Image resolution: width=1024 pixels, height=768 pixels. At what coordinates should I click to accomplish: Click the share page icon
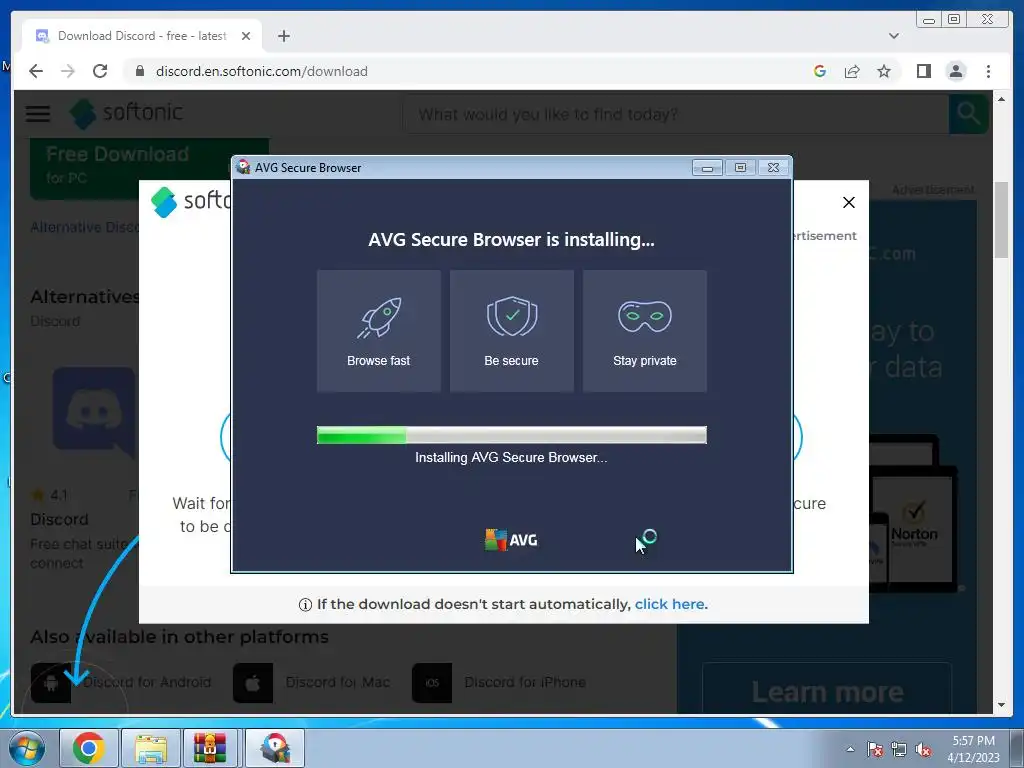[852, 71]
